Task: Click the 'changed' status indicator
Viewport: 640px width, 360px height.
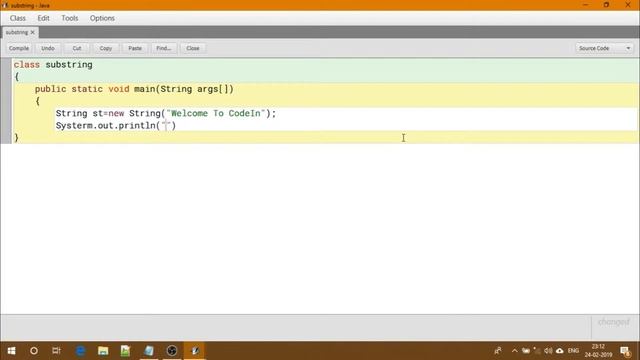Action: click(x=613, y=322)
